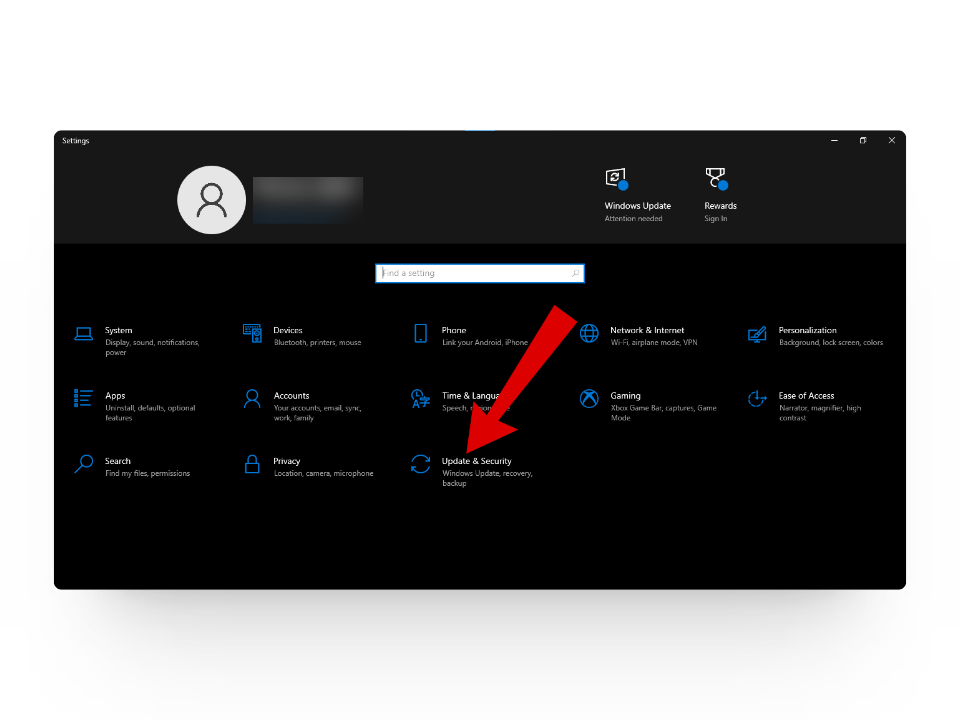Click the Search magnifier category icon
Image resolution: width=960 pixels, height=720 pixels.
(x=83, y=464)
